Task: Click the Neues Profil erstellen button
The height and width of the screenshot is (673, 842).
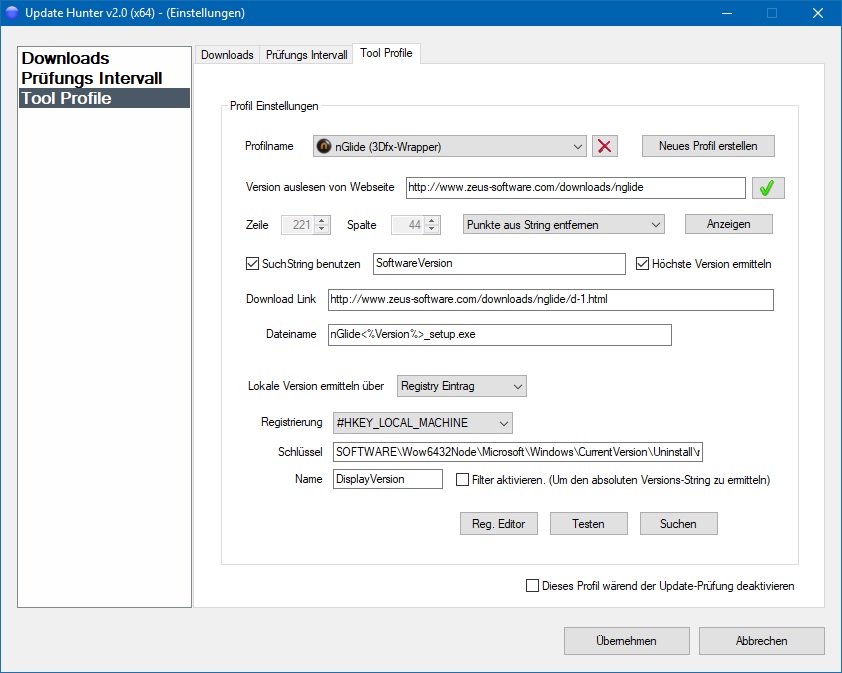Action: pyautogui.click(x=707, y=146)
